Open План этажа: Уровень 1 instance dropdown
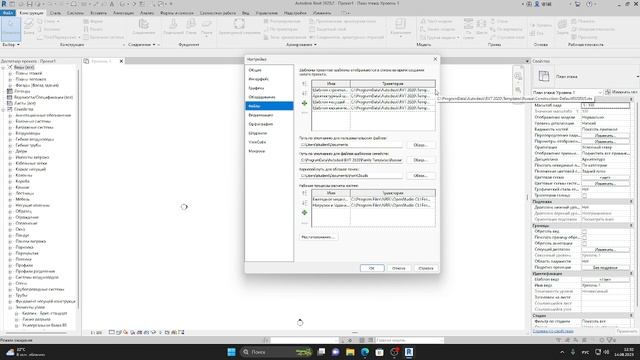Screen dimensions: 640x360 567,93
